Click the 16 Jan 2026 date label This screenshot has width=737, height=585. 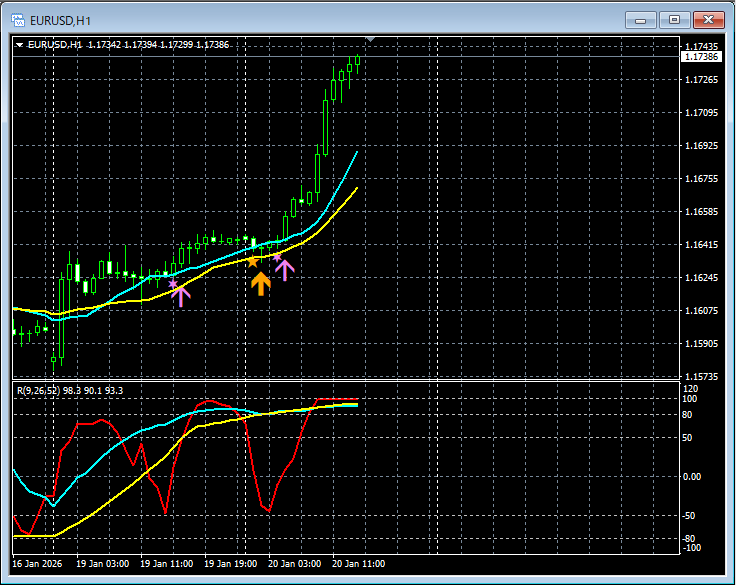(37, 563)
